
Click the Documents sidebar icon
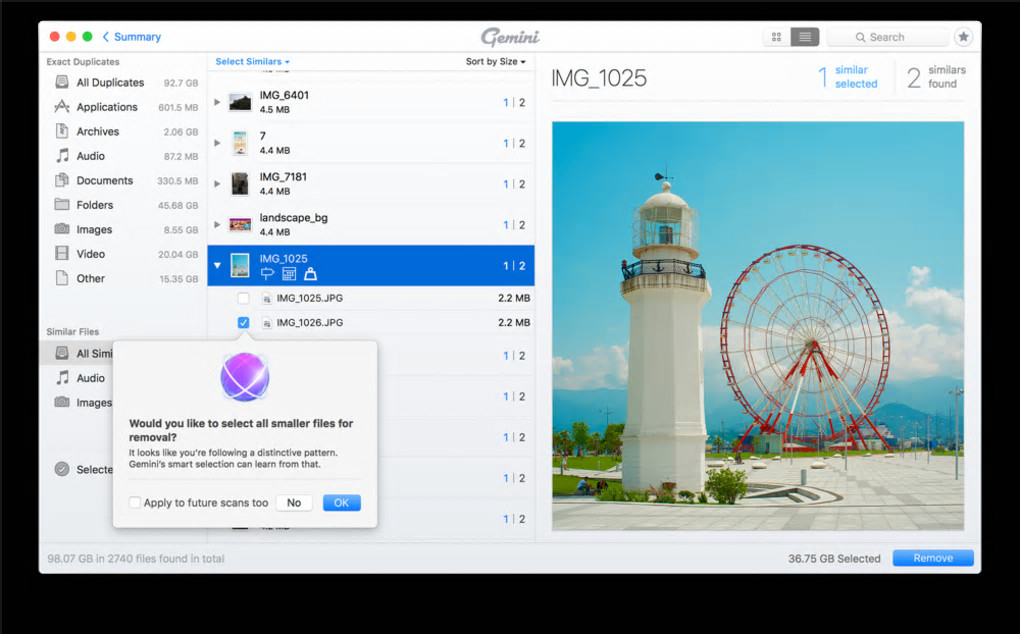point(62,180)
